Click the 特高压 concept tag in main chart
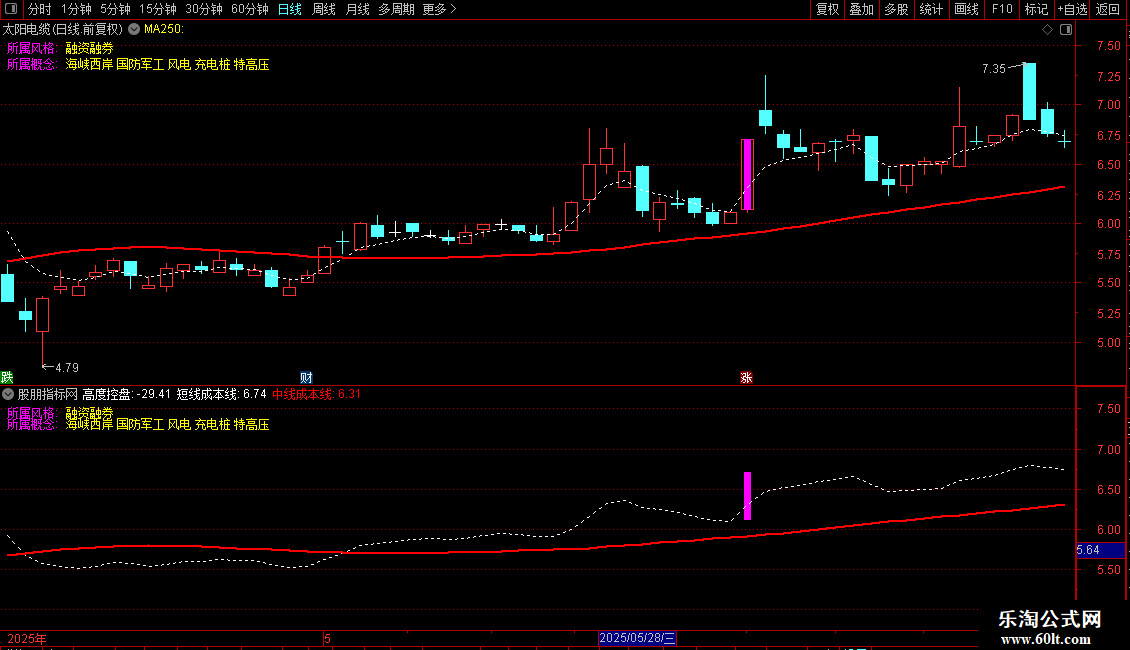 252,64
